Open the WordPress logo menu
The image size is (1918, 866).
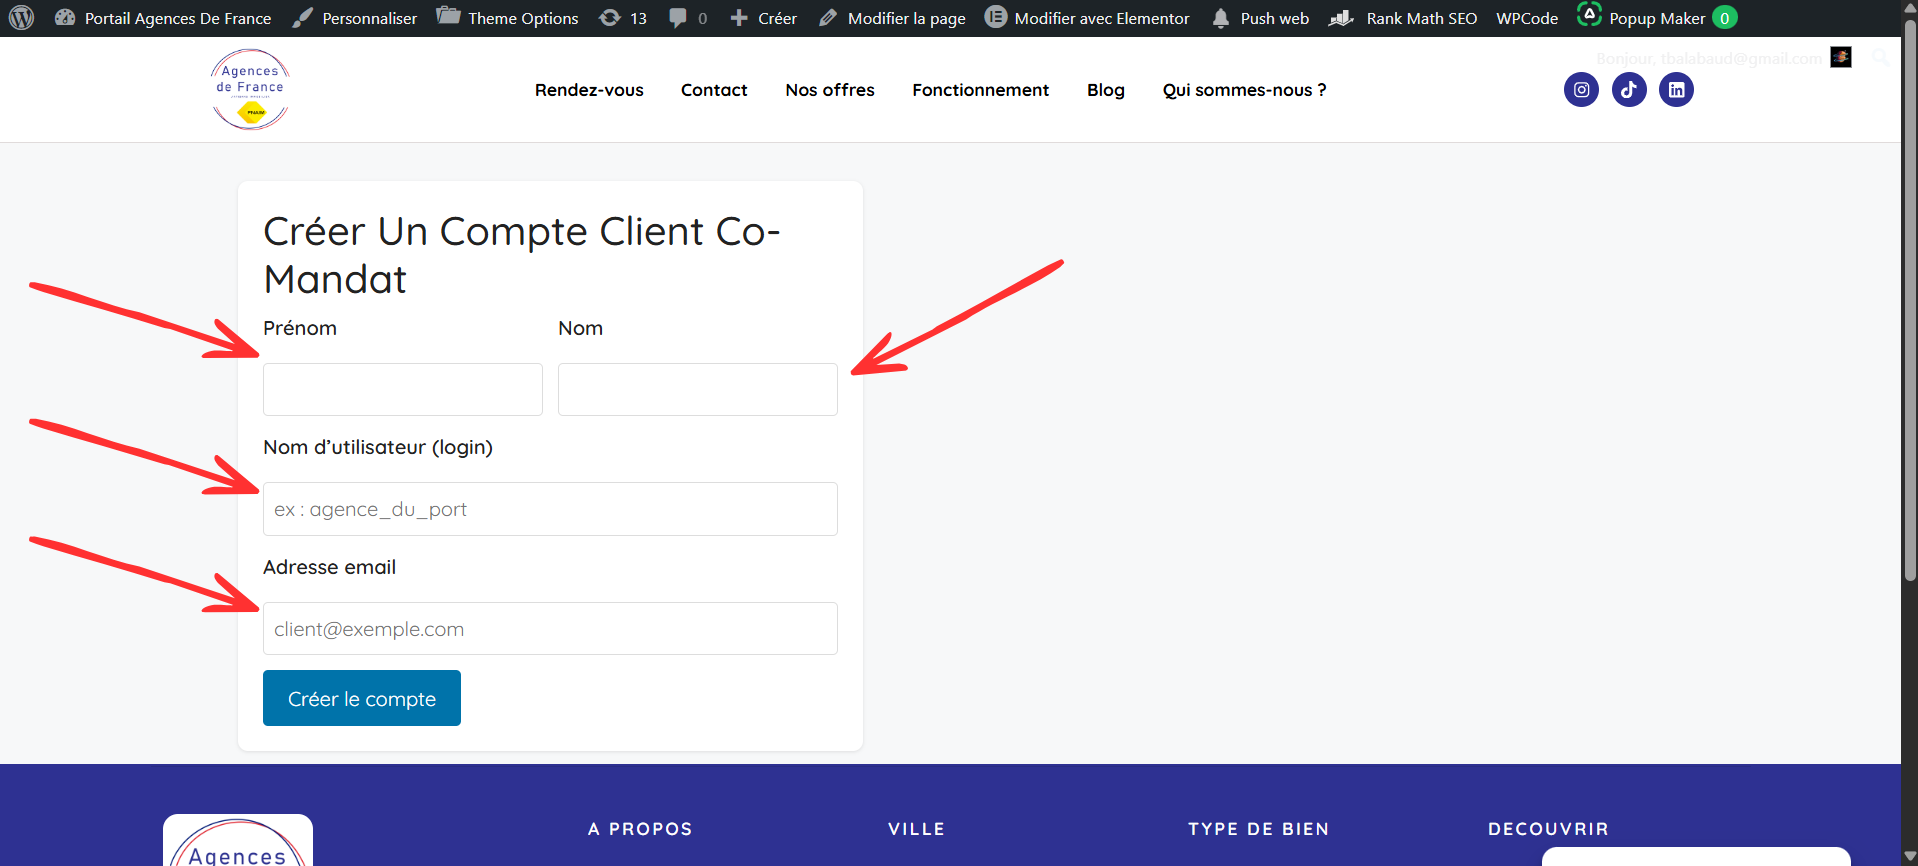(21, 18)
